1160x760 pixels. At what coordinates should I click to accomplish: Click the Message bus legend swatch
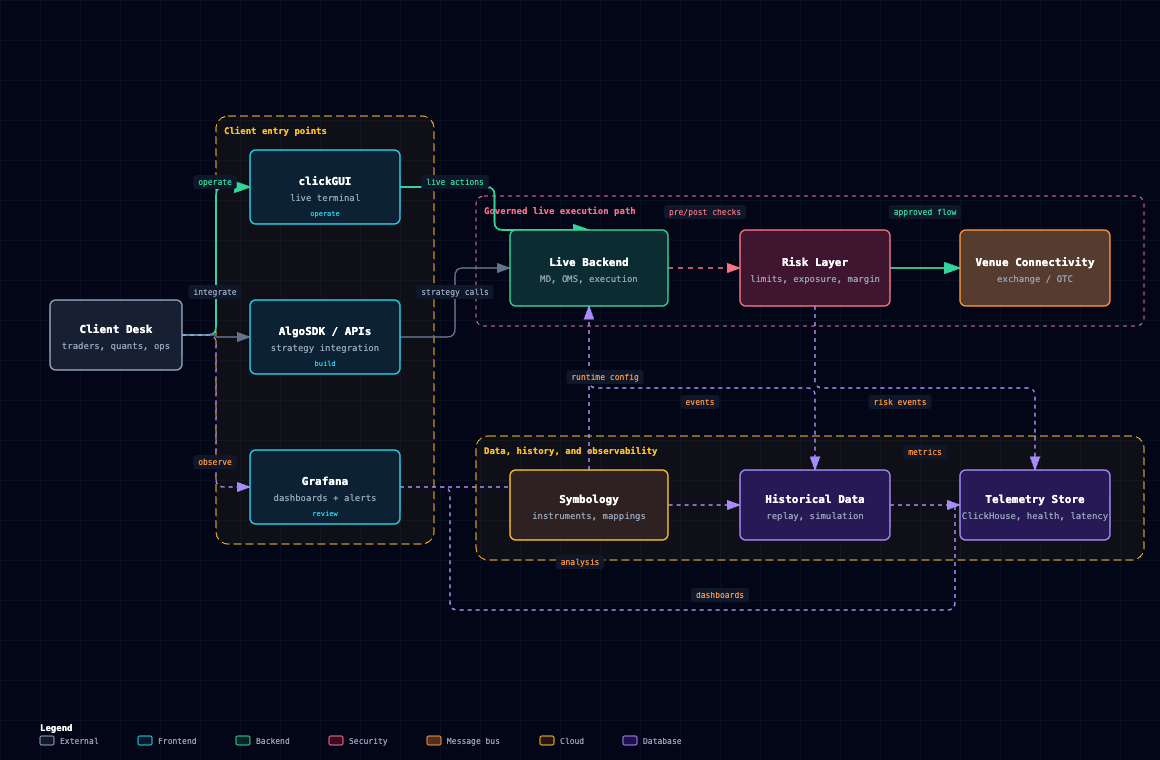tap(434, 741)
